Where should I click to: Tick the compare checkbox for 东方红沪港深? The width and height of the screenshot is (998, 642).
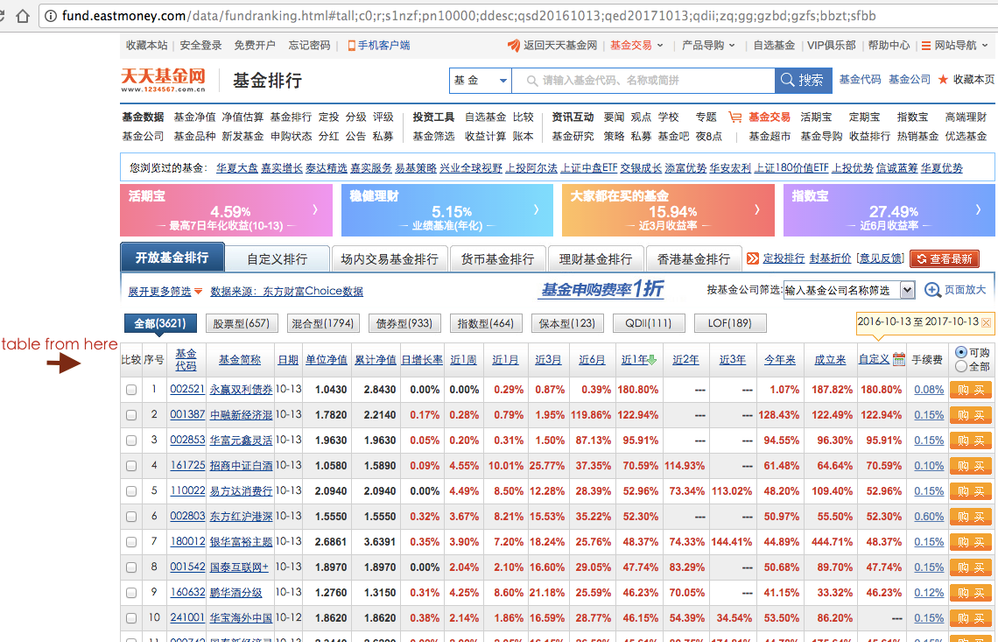coord(131,517)
